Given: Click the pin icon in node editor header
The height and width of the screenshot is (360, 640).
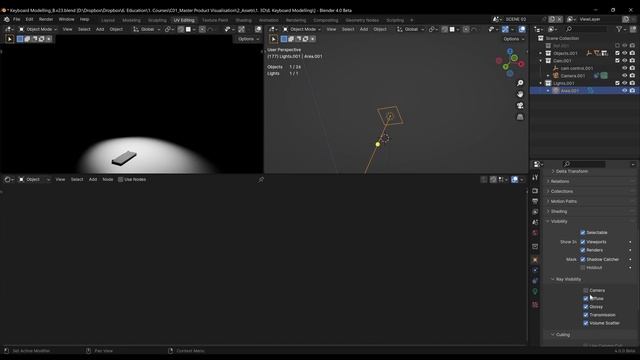Looking at the screenshot, I should point(261,180).
